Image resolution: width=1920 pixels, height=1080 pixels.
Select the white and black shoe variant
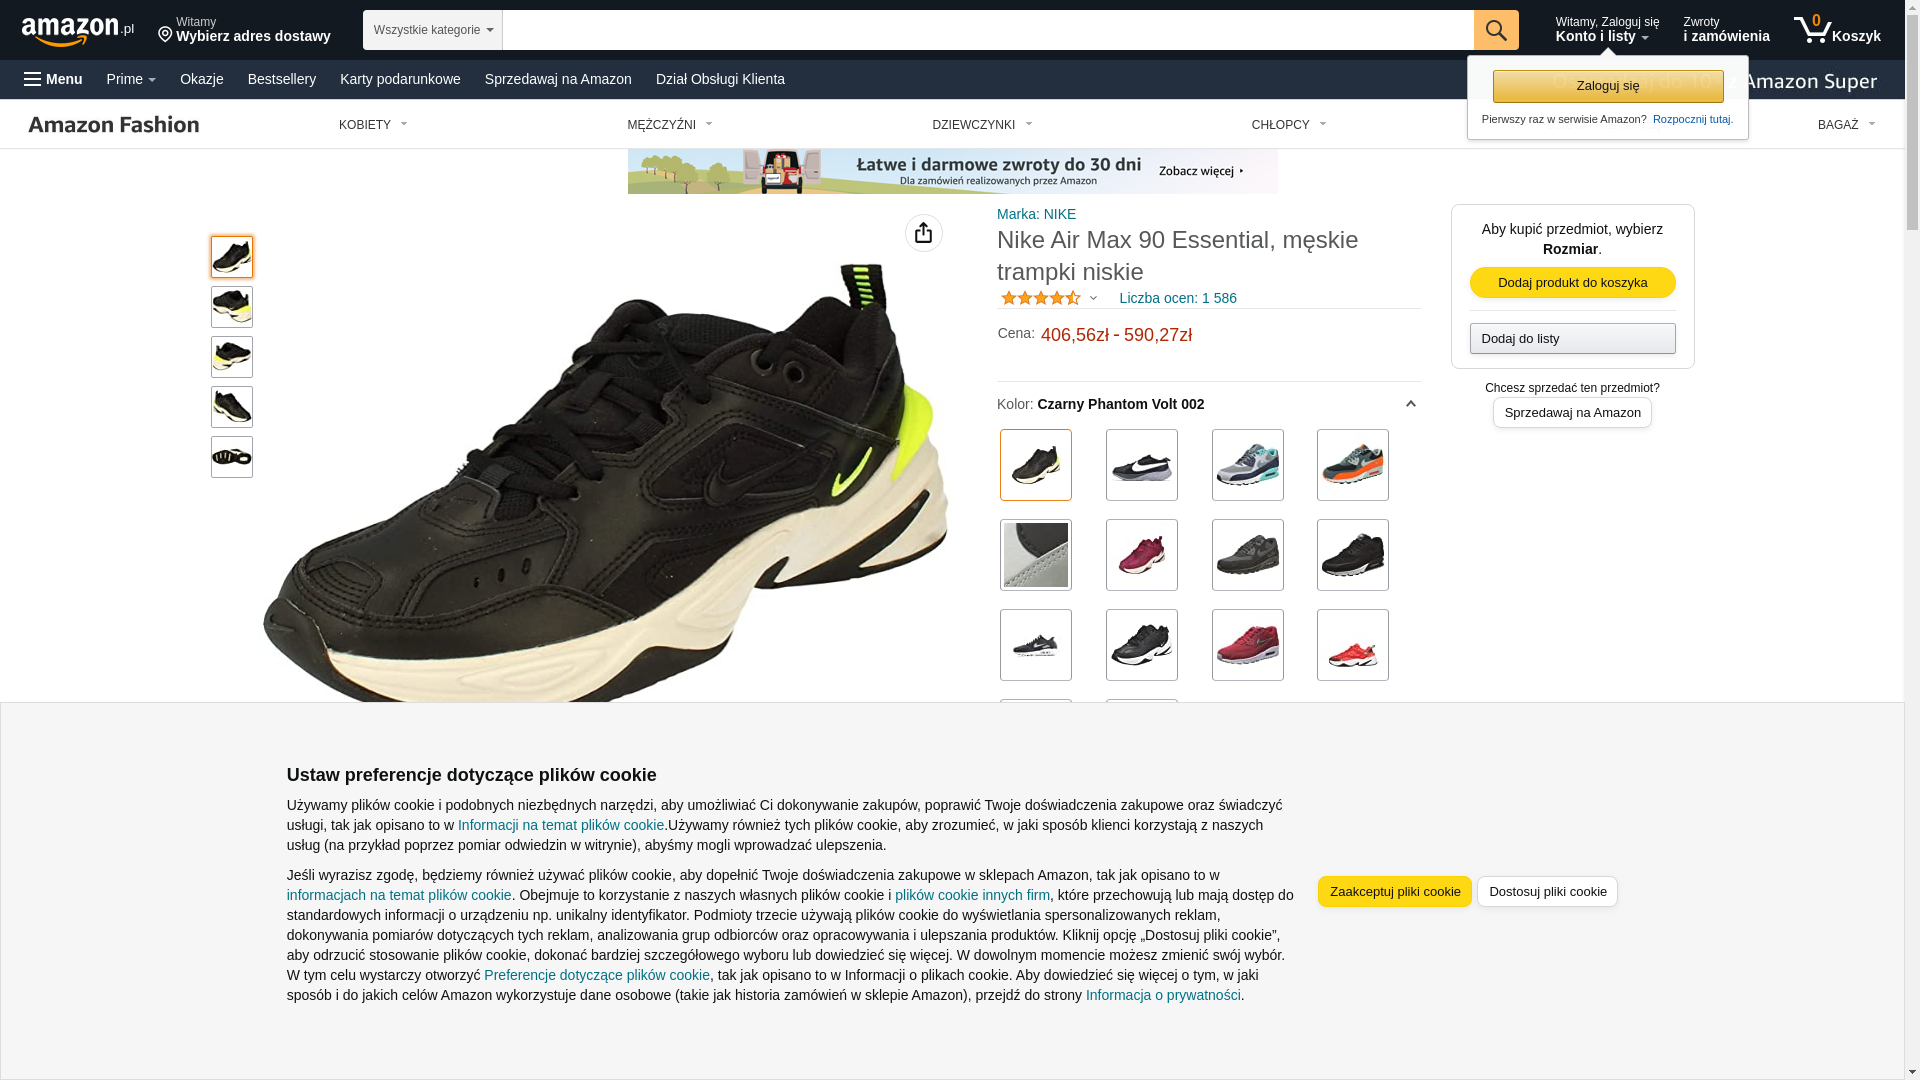[1142, 465]
